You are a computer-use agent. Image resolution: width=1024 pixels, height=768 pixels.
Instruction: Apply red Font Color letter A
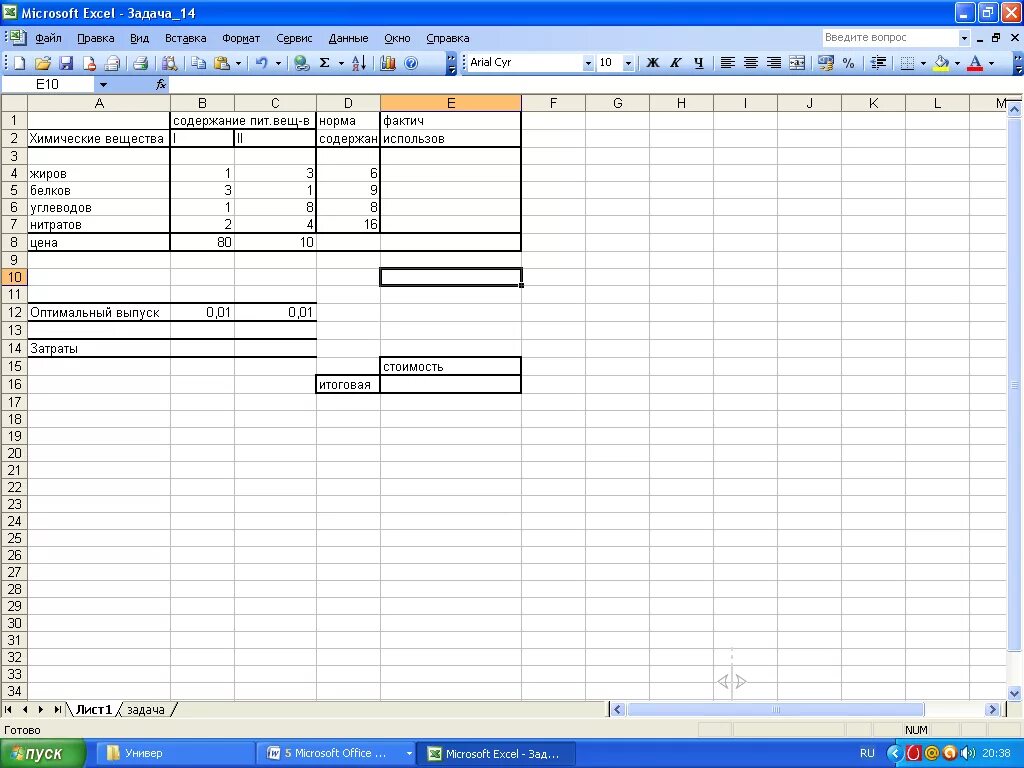point(975,63)
